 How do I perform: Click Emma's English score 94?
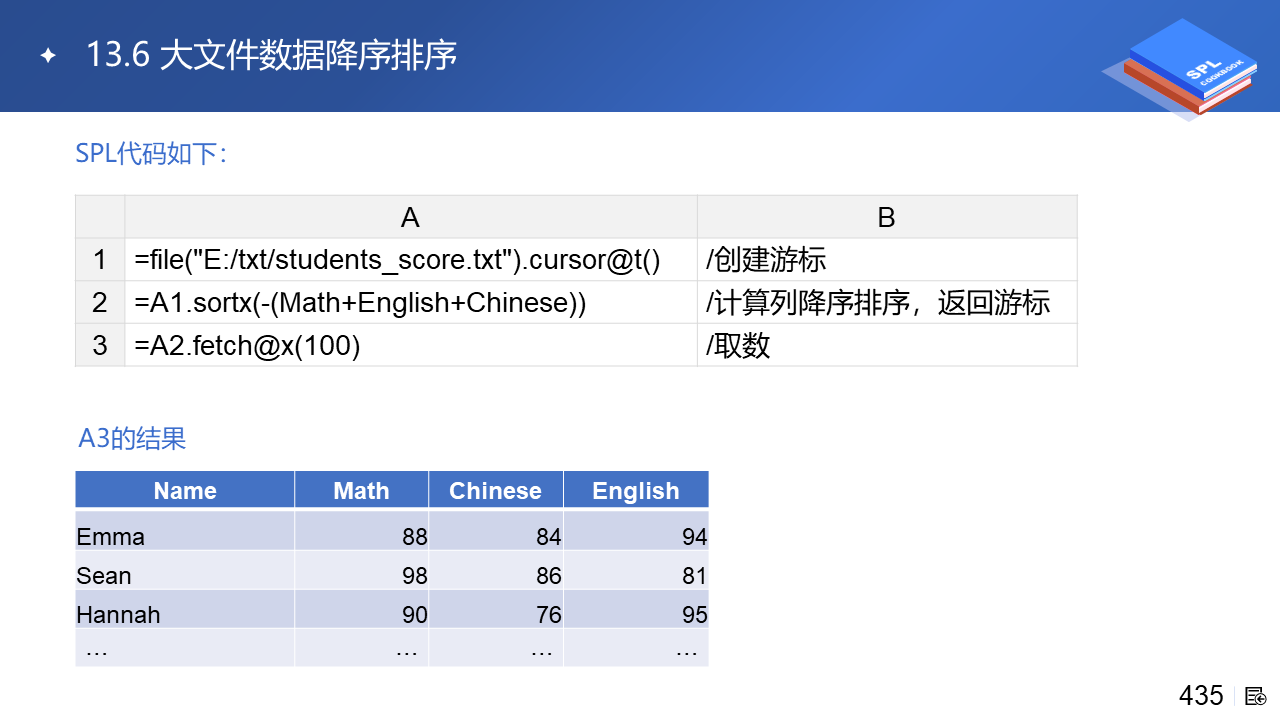635,531
